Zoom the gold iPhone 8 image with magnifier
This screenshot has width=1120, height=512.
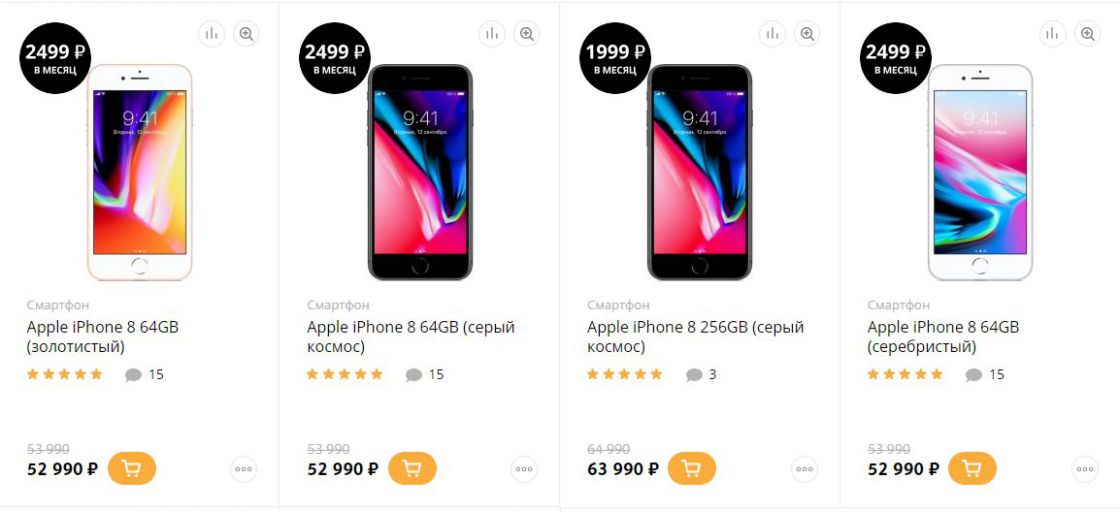[x=246, y=34]
